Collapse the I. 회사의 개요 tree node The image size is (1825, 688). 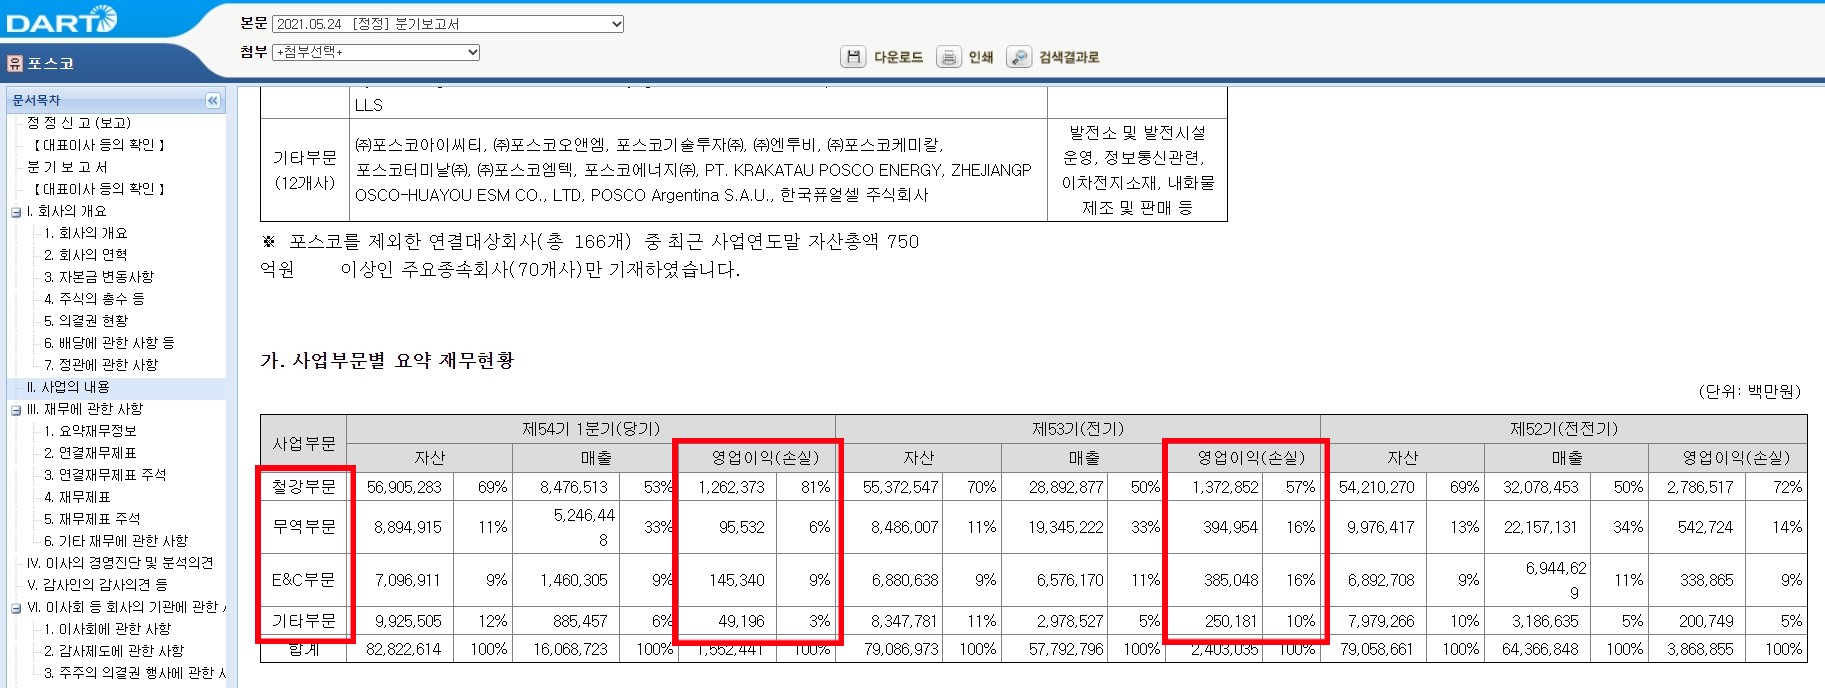click(16, 212)
